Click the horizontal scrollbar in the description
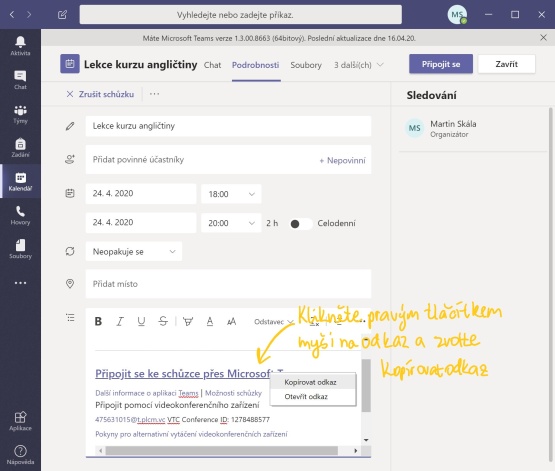 pos(222,450)
